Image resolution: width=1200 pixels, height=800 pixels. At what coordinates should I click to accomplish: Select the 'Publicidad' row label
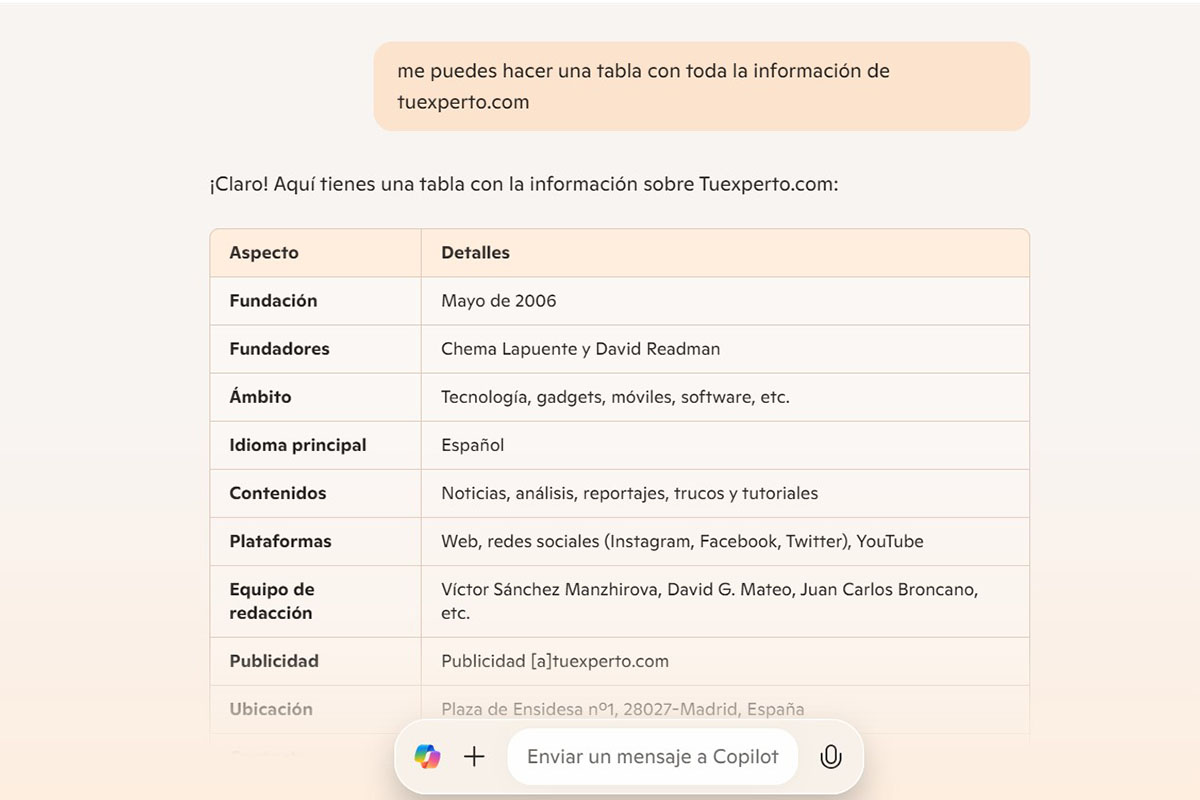[x=274, y=661]
